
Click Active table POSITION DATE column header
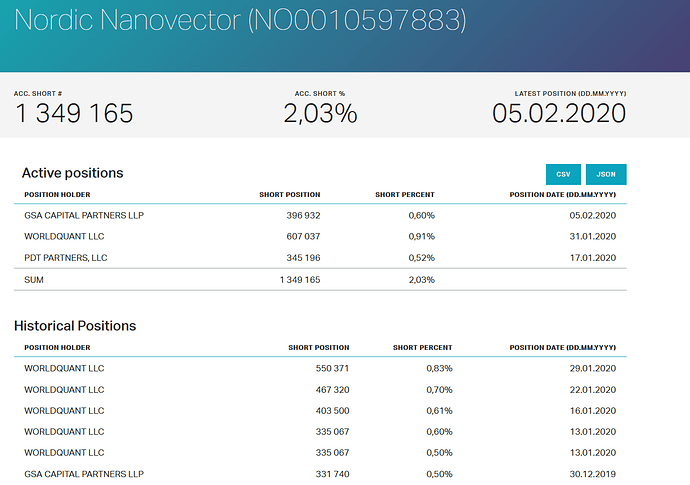pos(563,195)
